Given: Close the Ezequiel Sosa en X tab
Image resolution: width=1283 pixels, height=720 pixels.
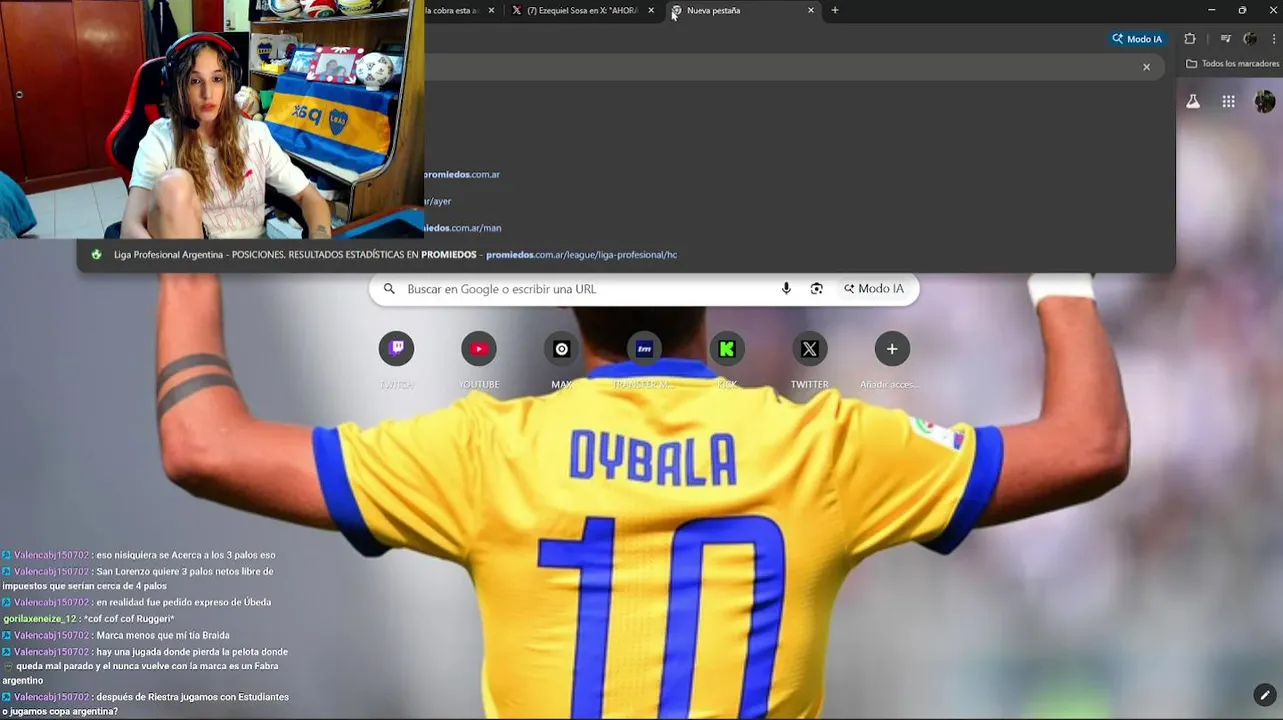Looking at the screenshot, I should point(651,10).
